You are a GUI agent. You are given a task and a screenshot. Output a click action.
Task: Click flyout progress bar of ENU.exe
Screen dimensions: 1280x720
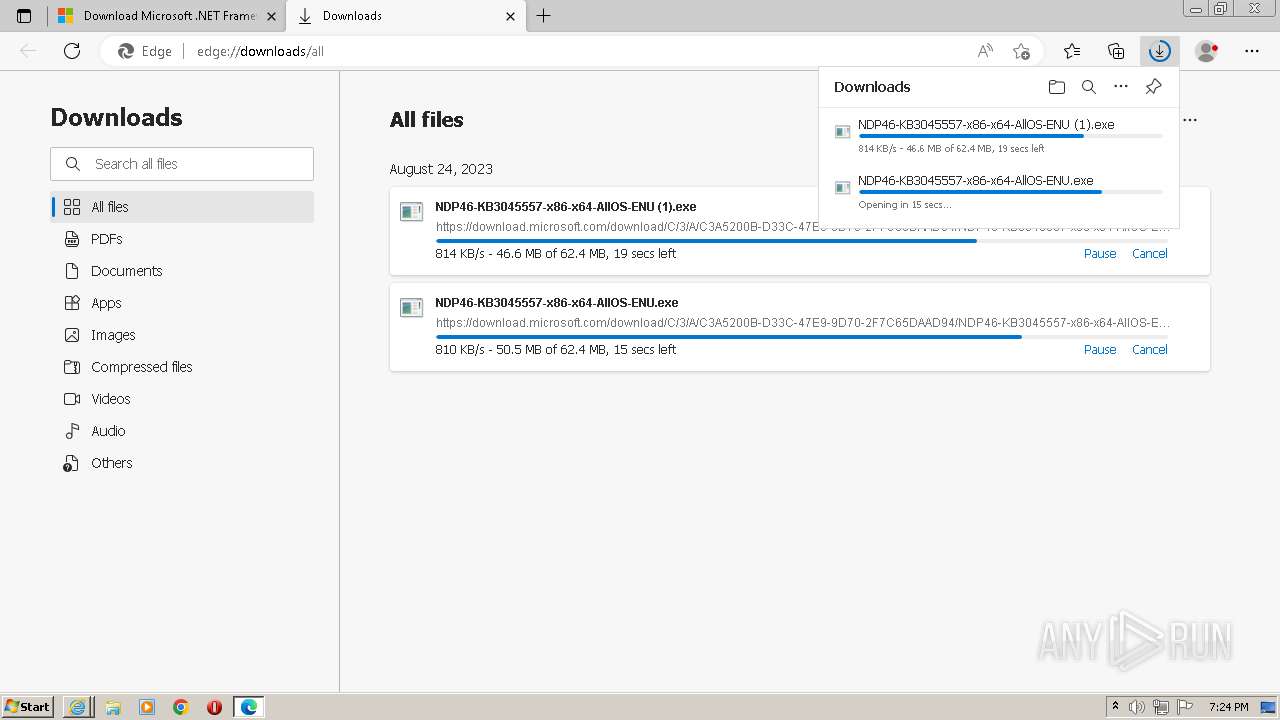coord(1010,192)
